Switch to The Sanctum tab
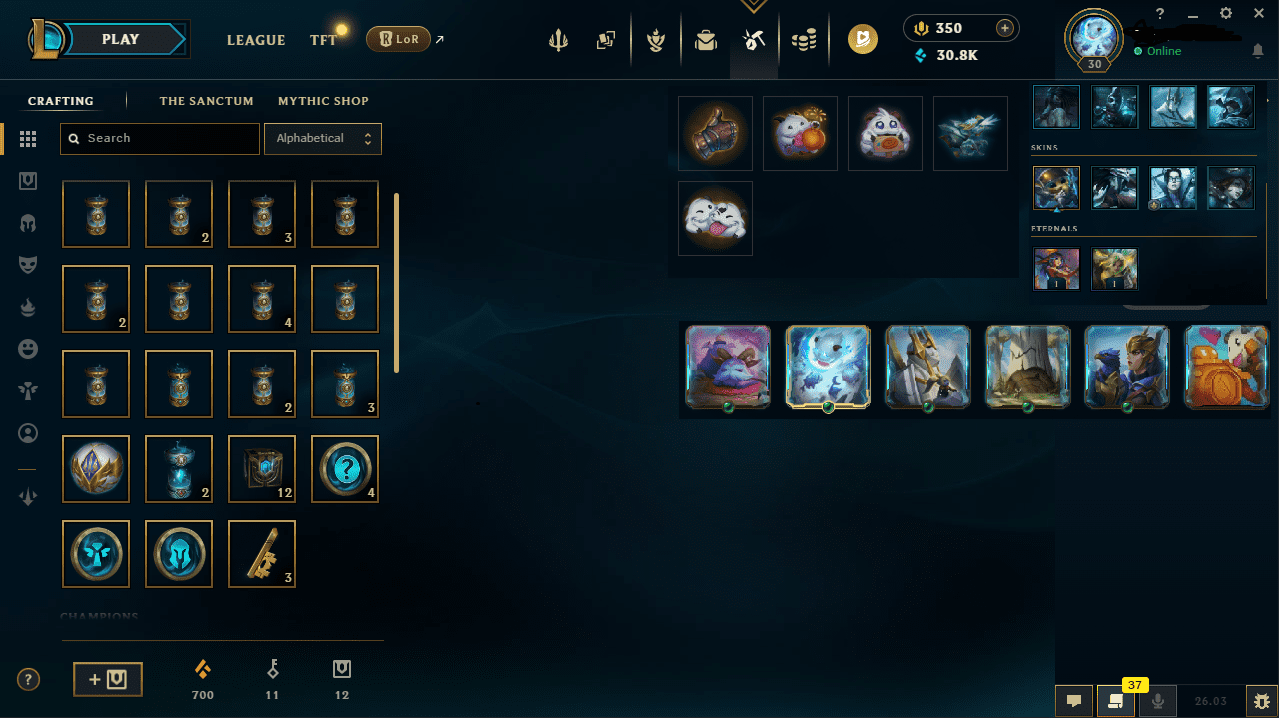 click(x=207, y=101)
